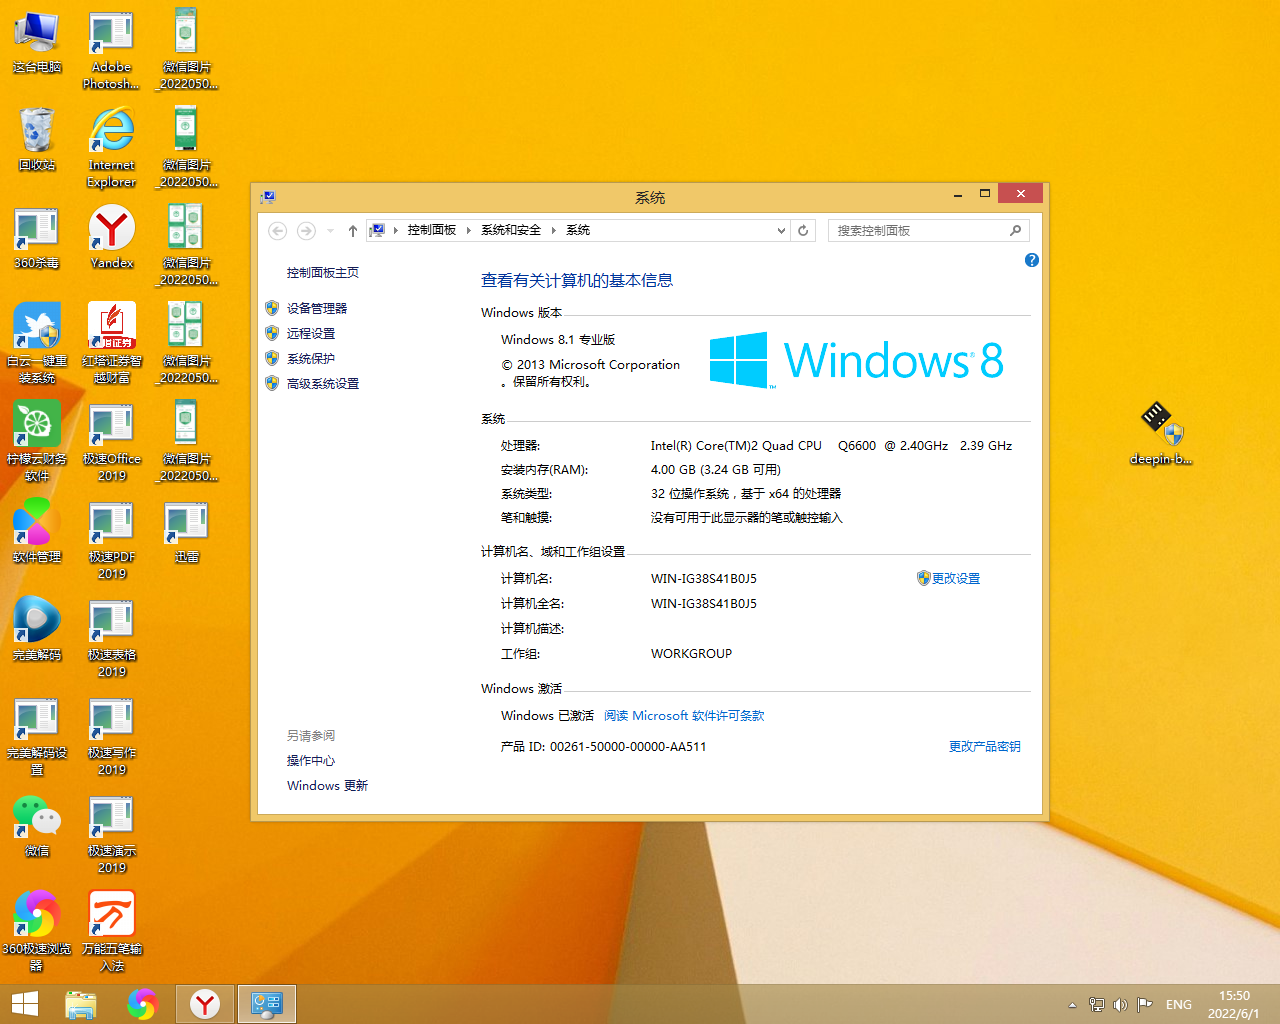Click the 更改设置 link
This screenshot has height=1024, width=1280.
955,578
